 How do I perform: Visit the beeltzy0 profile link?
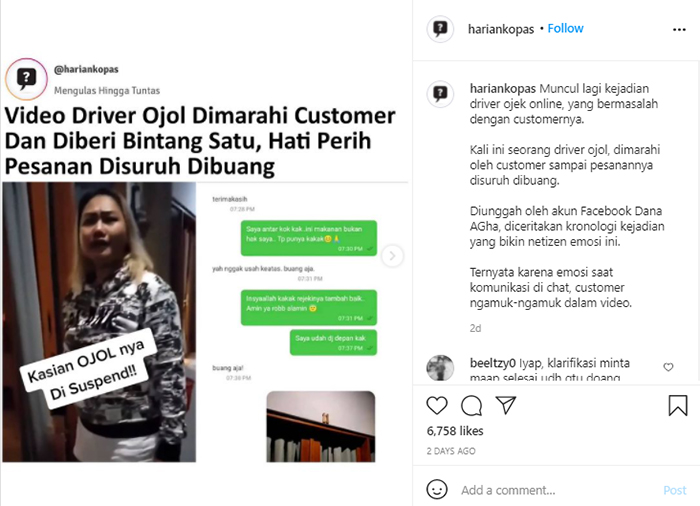click(x=492, y=363)
